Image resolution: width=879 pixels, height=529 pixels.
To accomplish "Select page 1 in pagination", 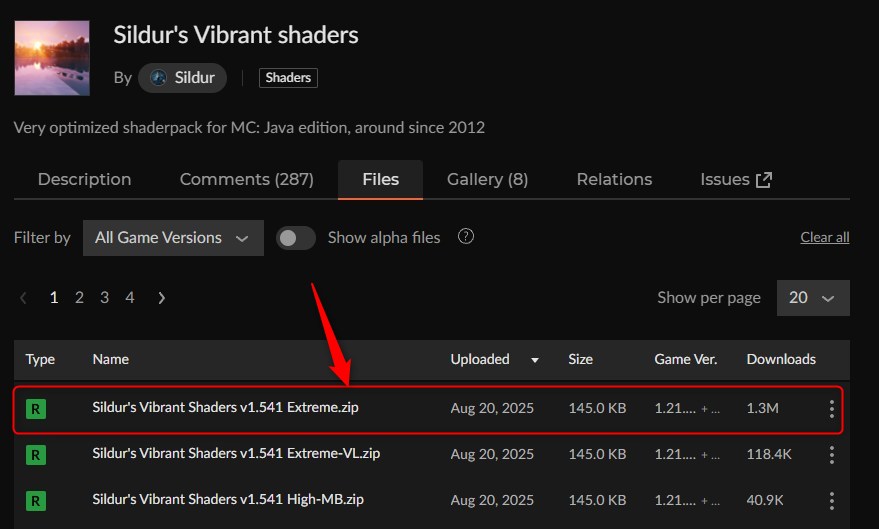I will coord(54,298).
